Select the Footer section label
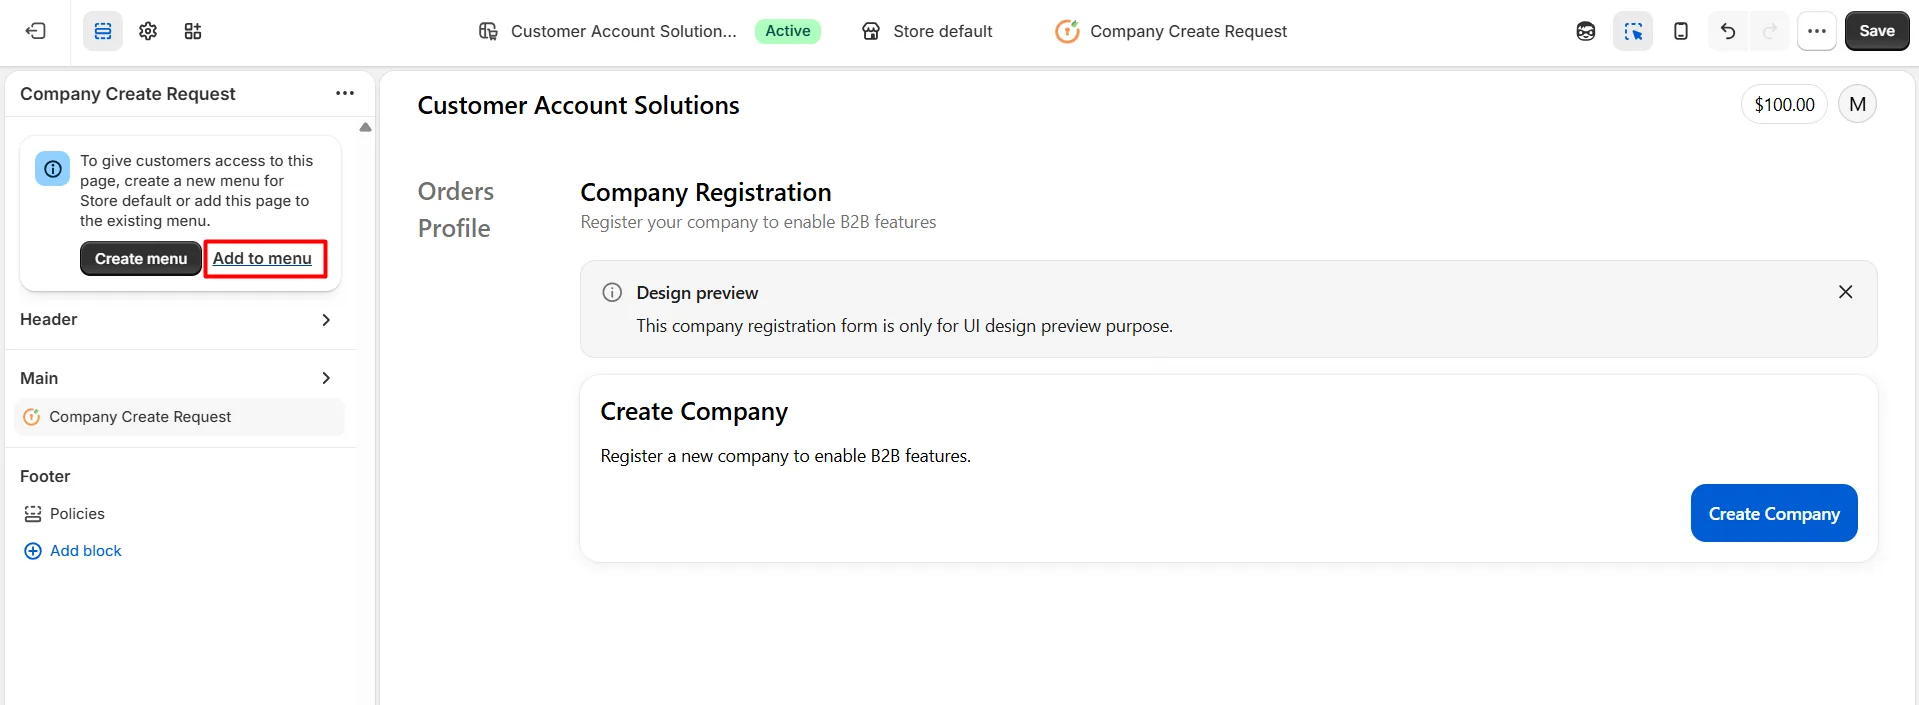The height and width of the screenshot is (705, 1919). coord(45,476)
